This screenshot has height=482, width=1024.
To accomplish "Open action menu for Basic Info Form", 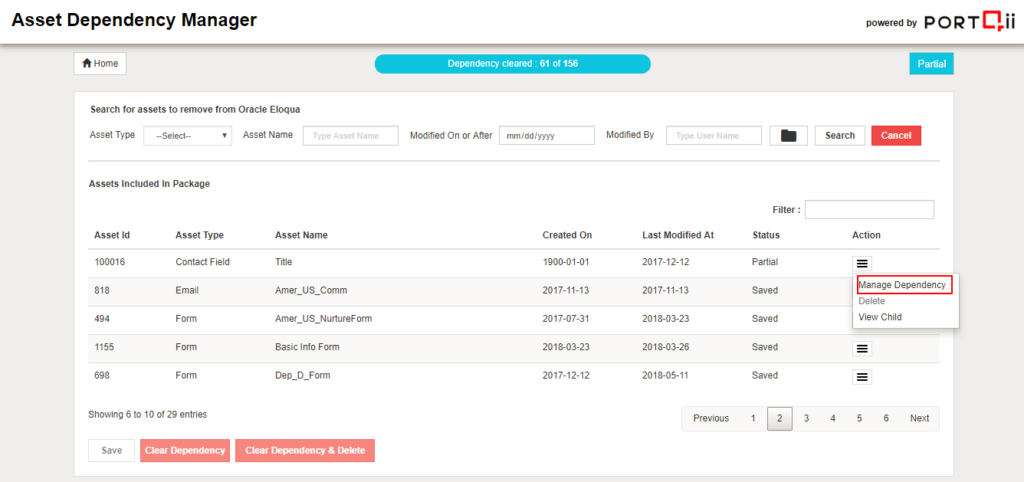I will coord(863,348).
